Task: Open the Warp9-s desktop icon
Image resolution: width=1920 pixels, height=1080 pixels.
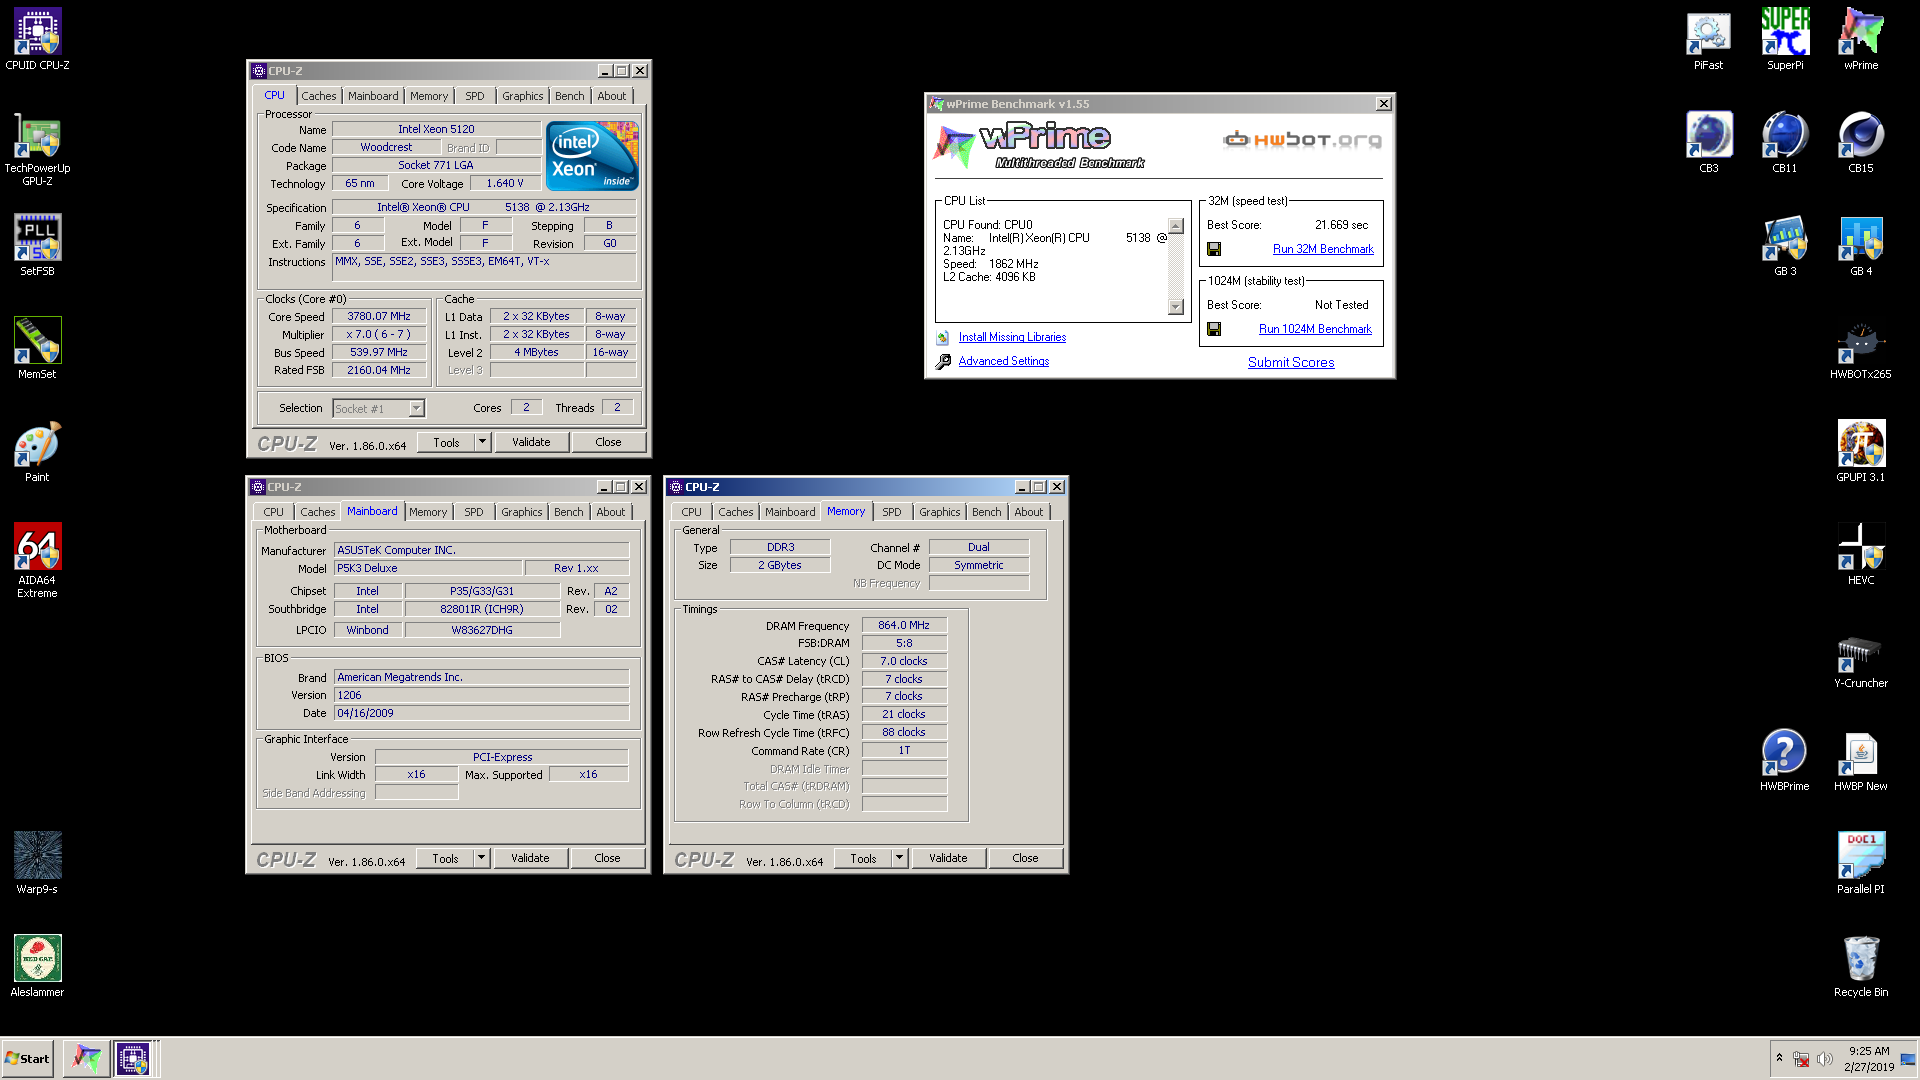Action: (x=37, y=863)
